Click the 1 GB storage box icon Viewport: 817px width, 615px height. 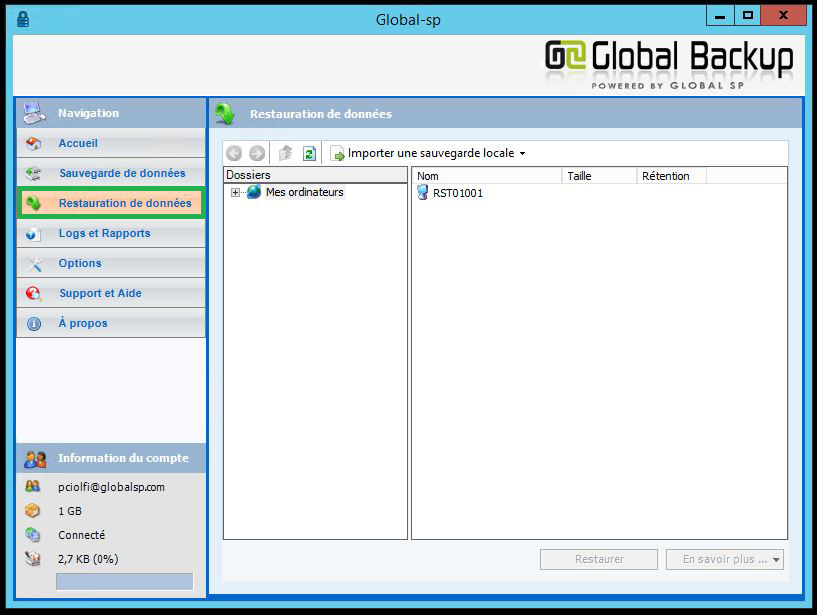[x=32, y=510]
